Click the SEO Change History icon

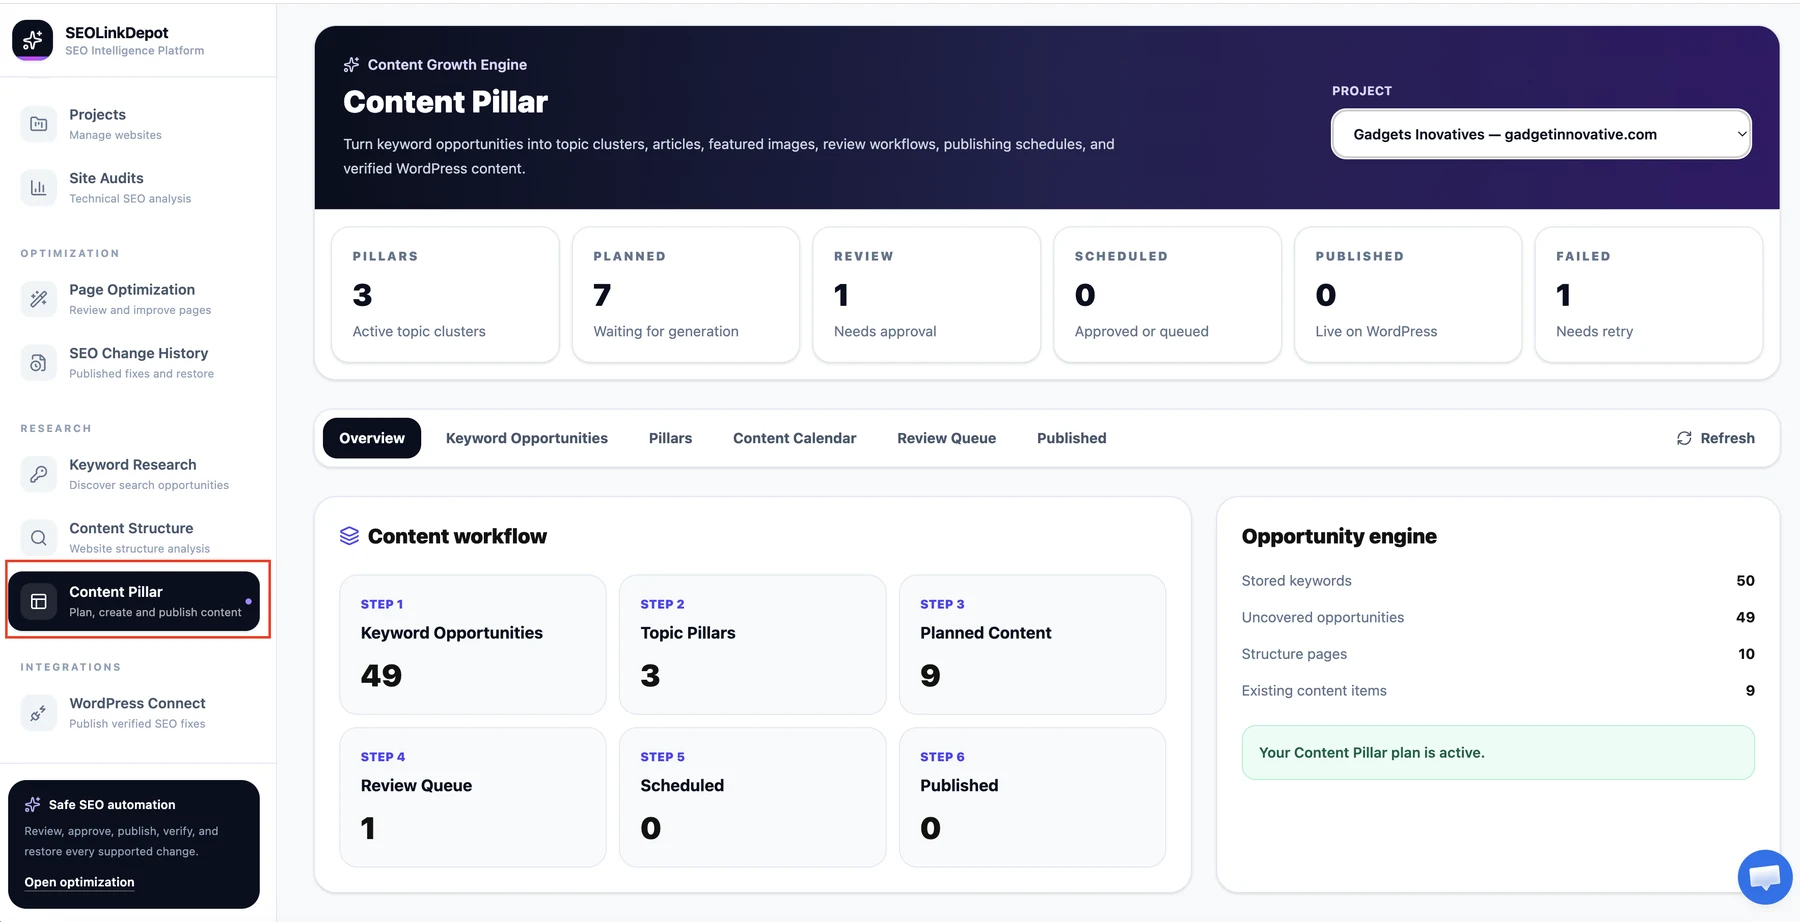pyautogui.click(x=38, y=363)
